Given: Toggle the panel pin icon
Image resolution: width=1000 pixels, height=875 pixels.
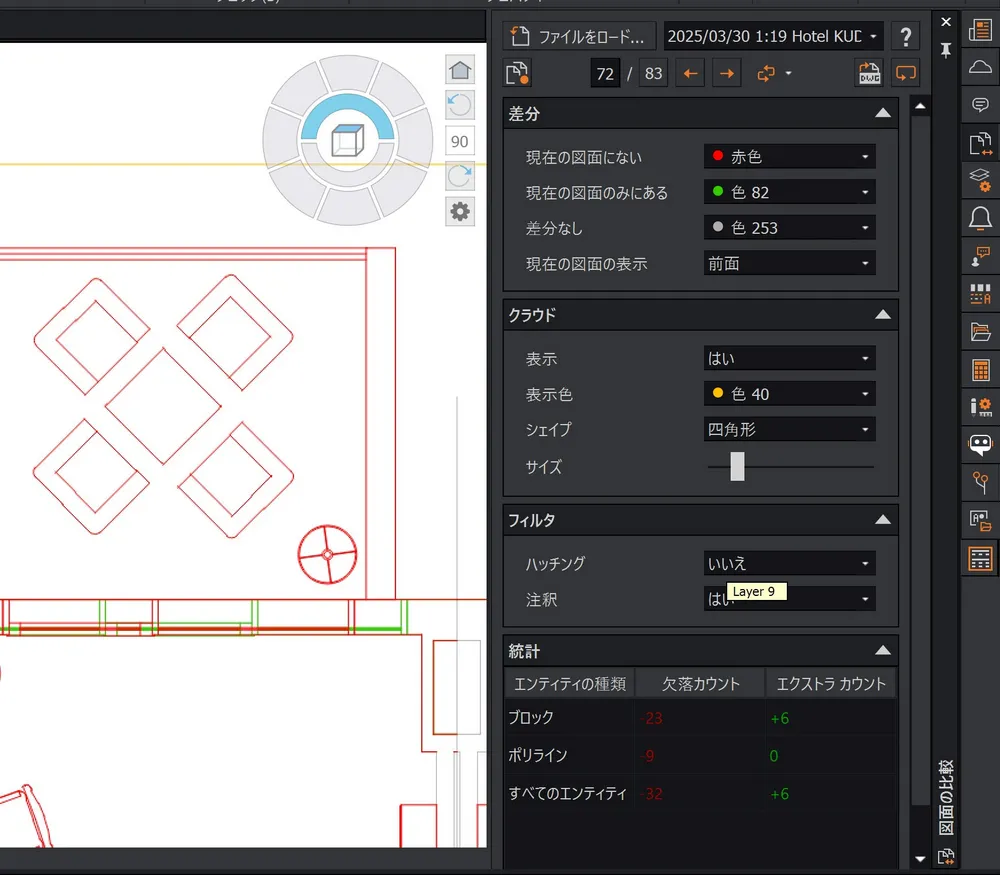Looking at the screenshot, I should click(x=946, y=50).
